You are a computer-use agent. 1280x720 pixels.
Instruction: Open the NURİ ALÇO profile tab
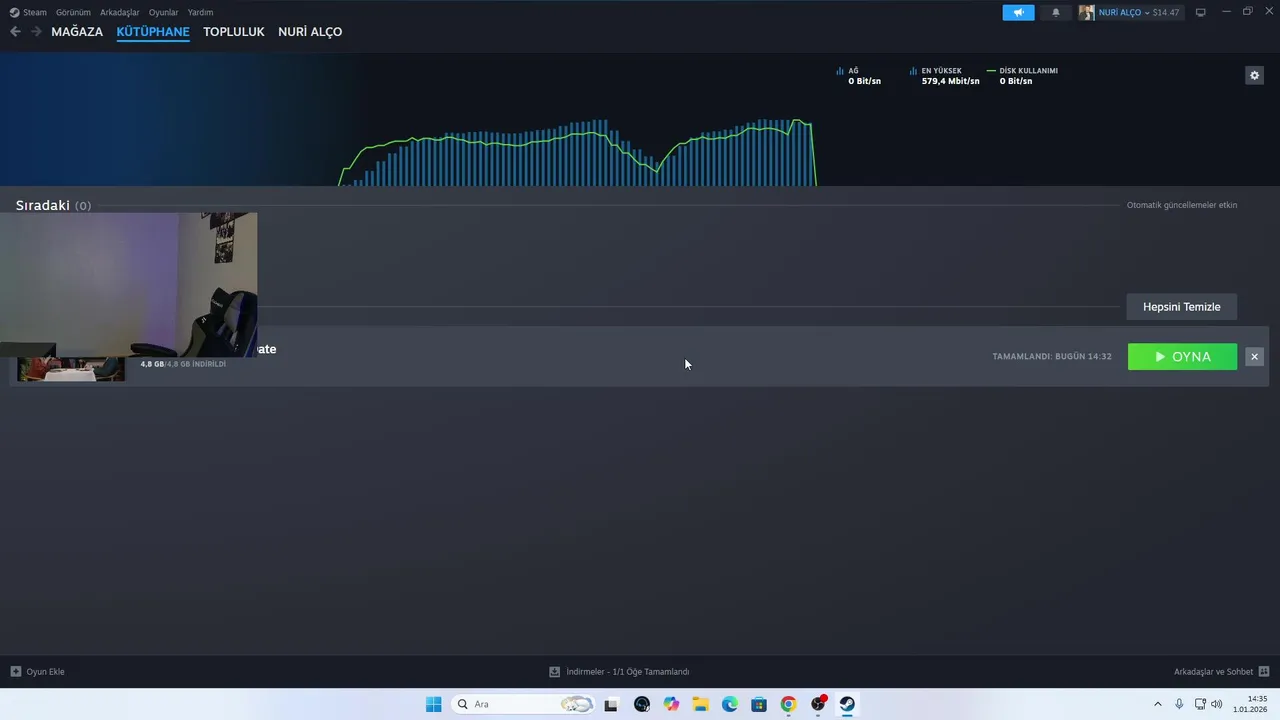(310, 32)
